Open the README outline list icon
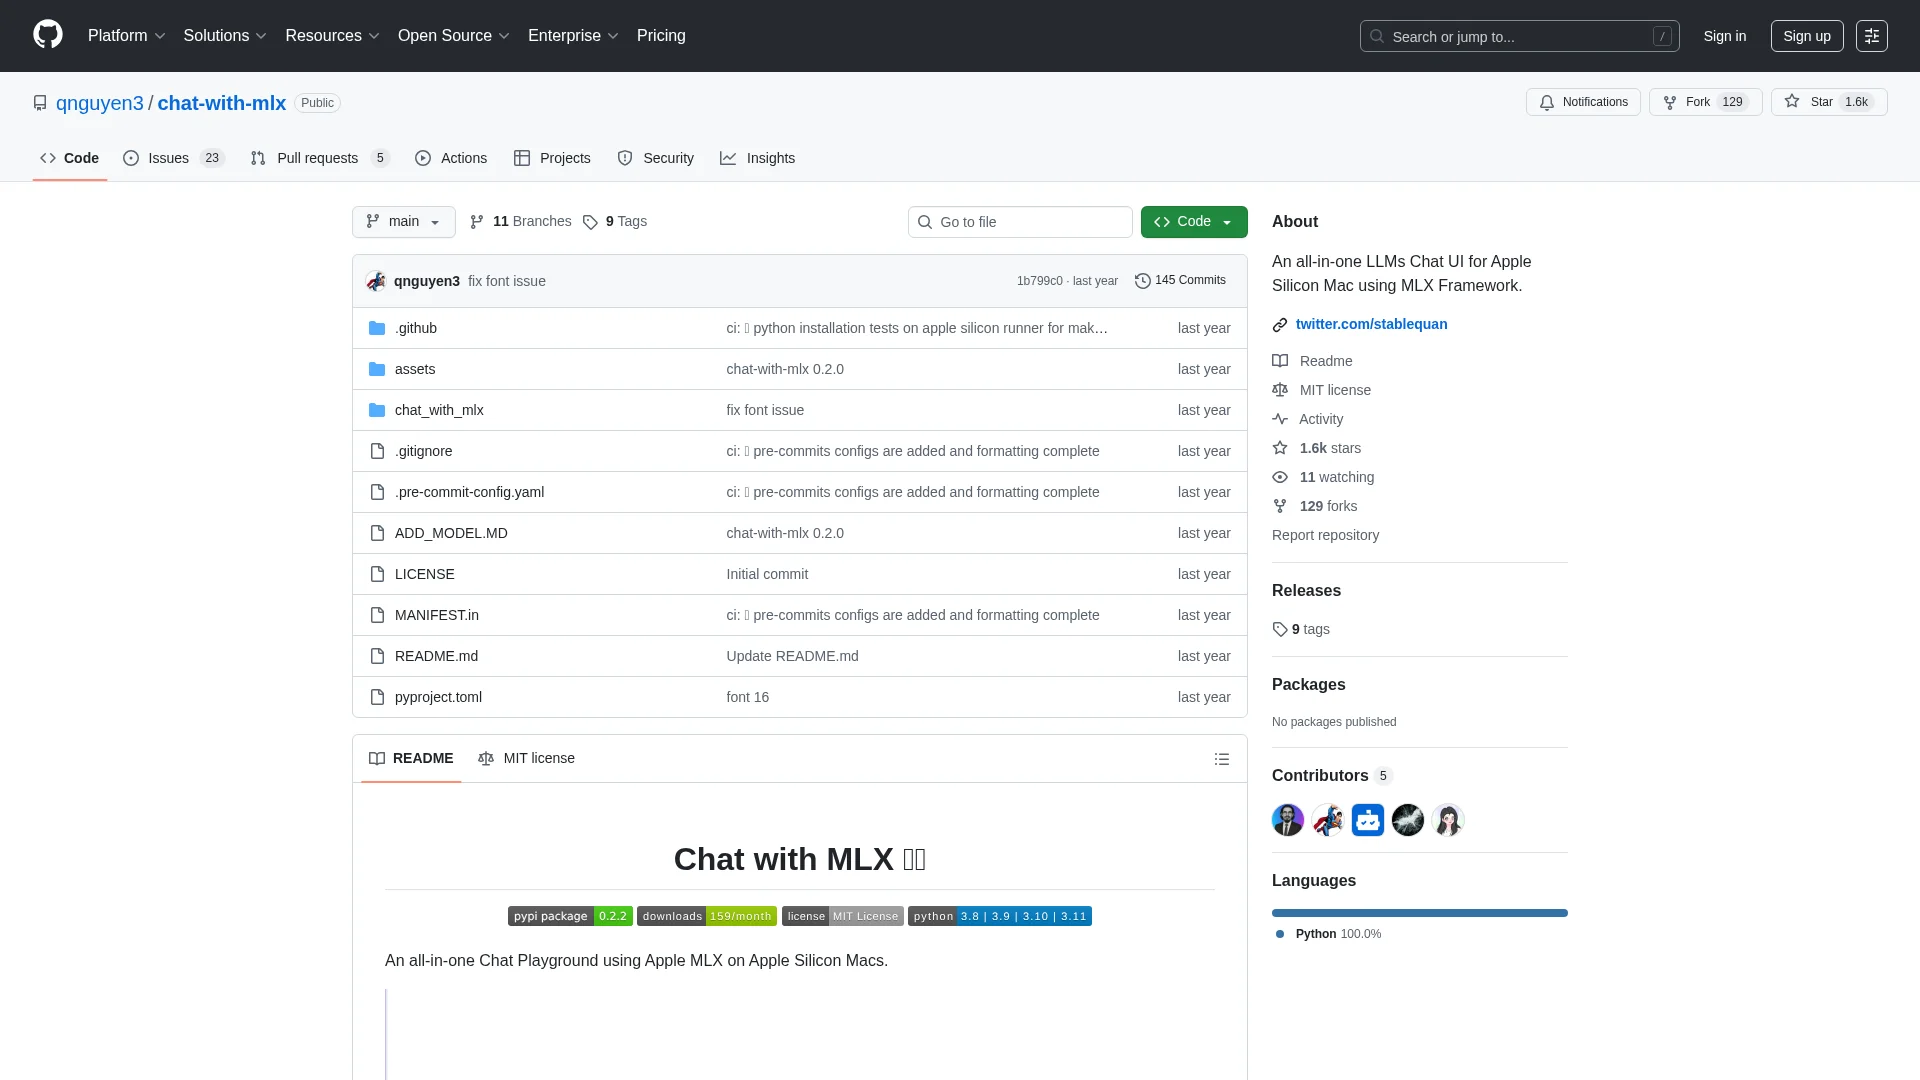This screenshot has width=1920, height=1080. click(x=1221, y=759)
